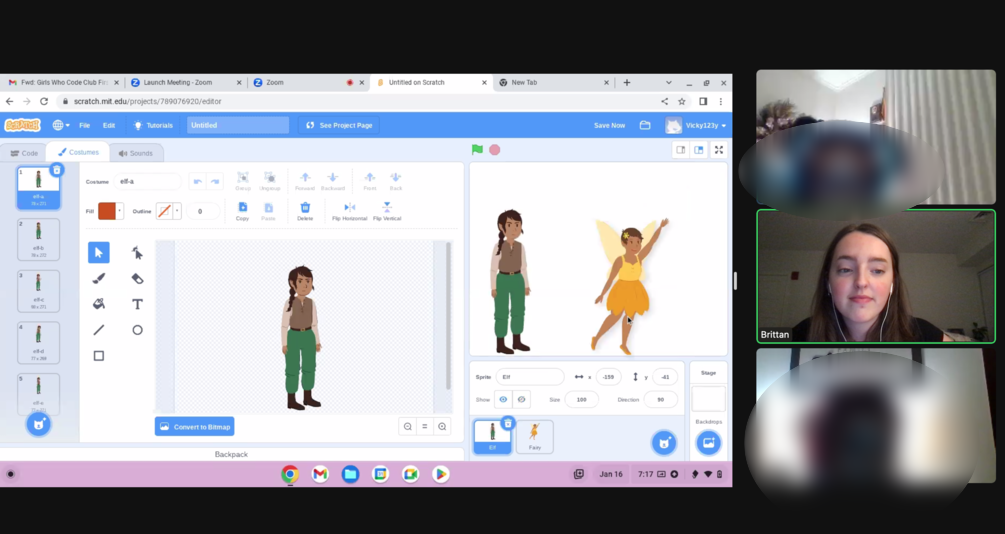Select the Circle shape tool
Image resolution: width=1005 pixels, height=534 pixels.
click(137, 330)
